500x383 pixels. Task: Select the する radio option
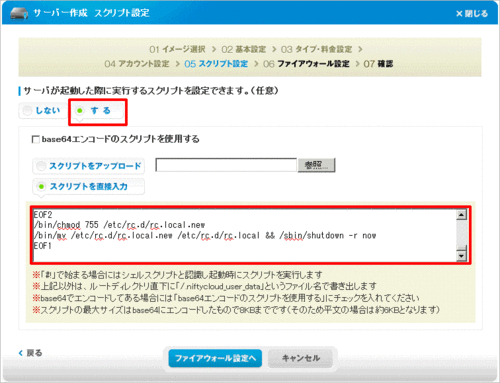pos(97,110)
